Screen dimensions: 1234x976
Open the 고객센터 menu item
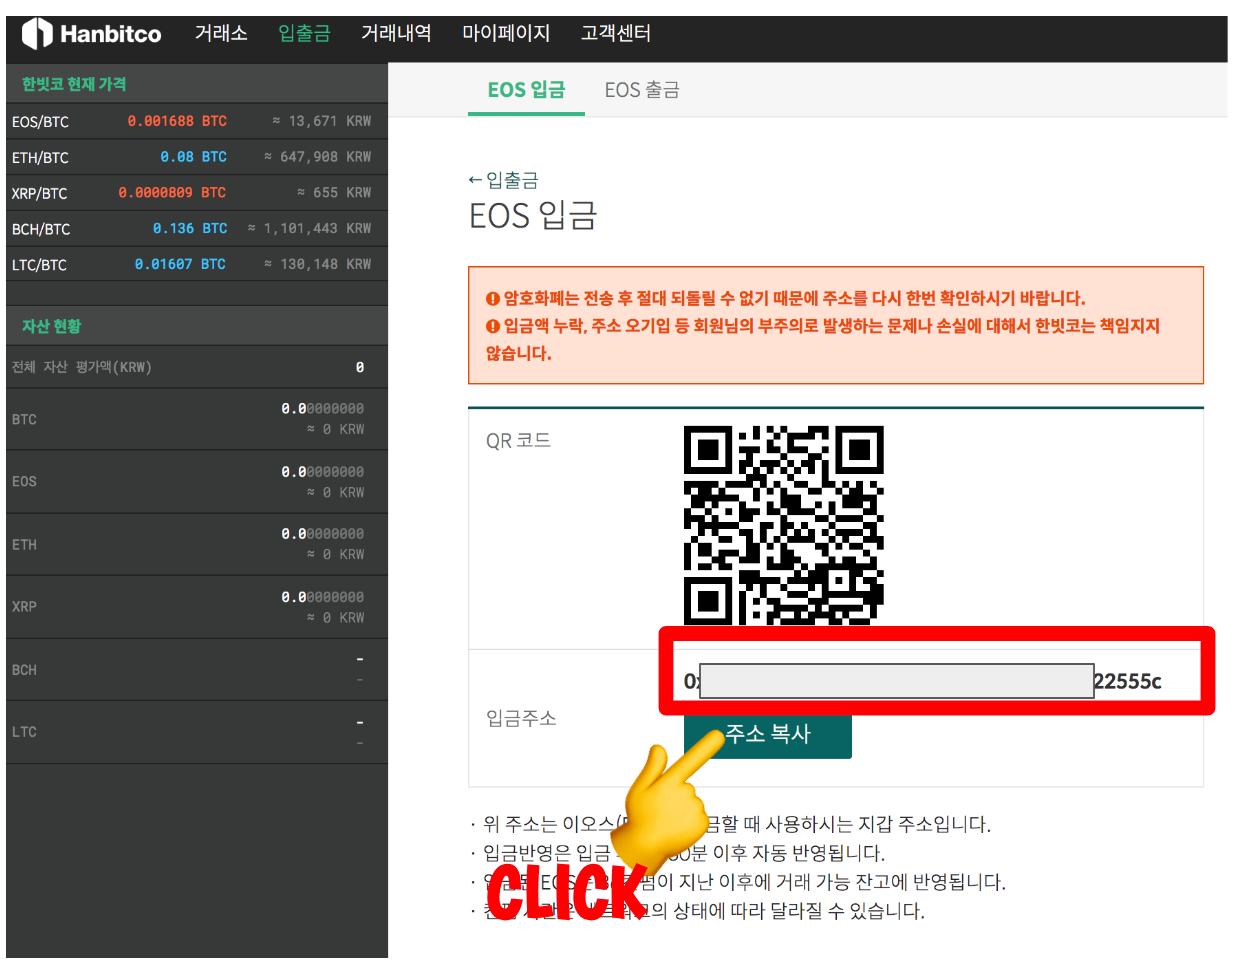(616, 33)
